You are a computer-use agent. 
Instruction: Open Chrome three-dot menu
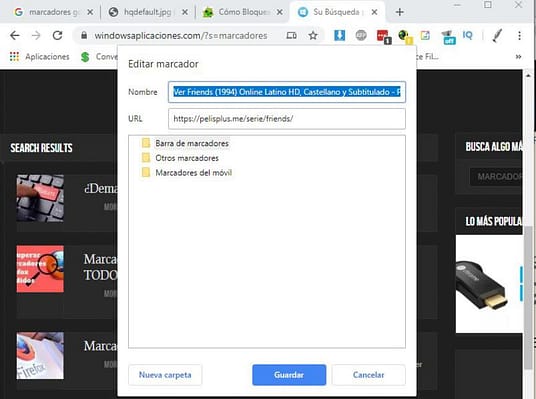tap(519, 35)
